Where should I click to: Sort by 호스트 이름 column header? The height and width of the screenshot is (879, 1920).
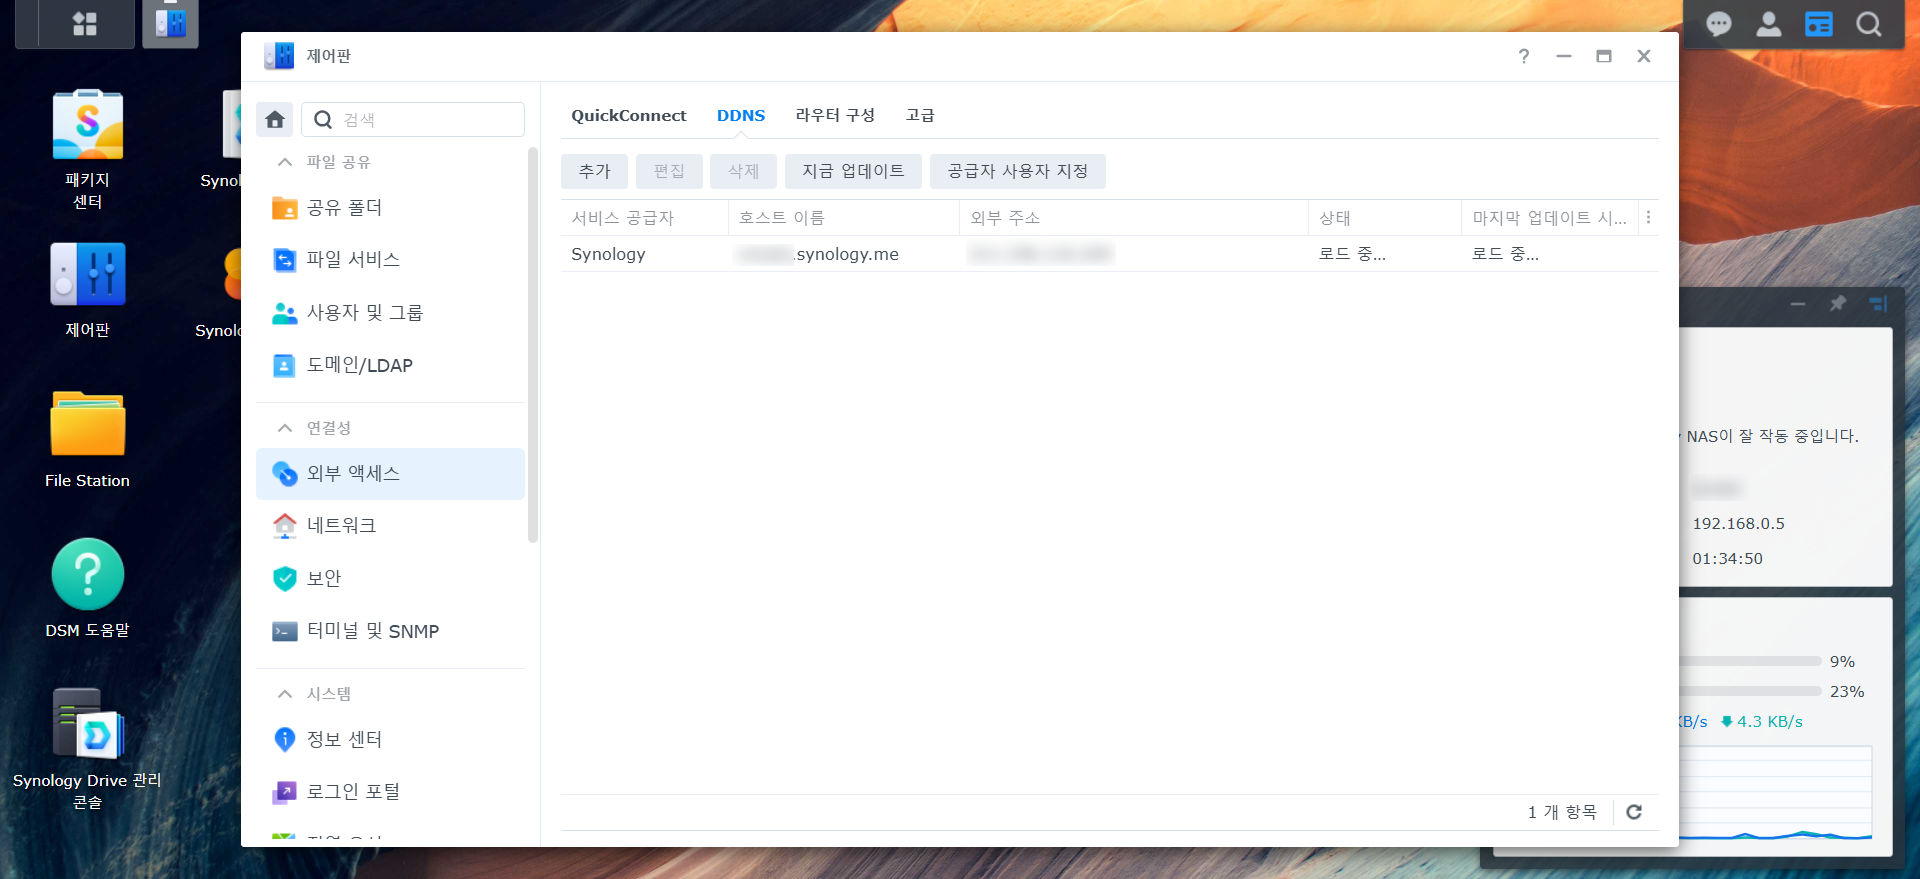tap(844, 218)
